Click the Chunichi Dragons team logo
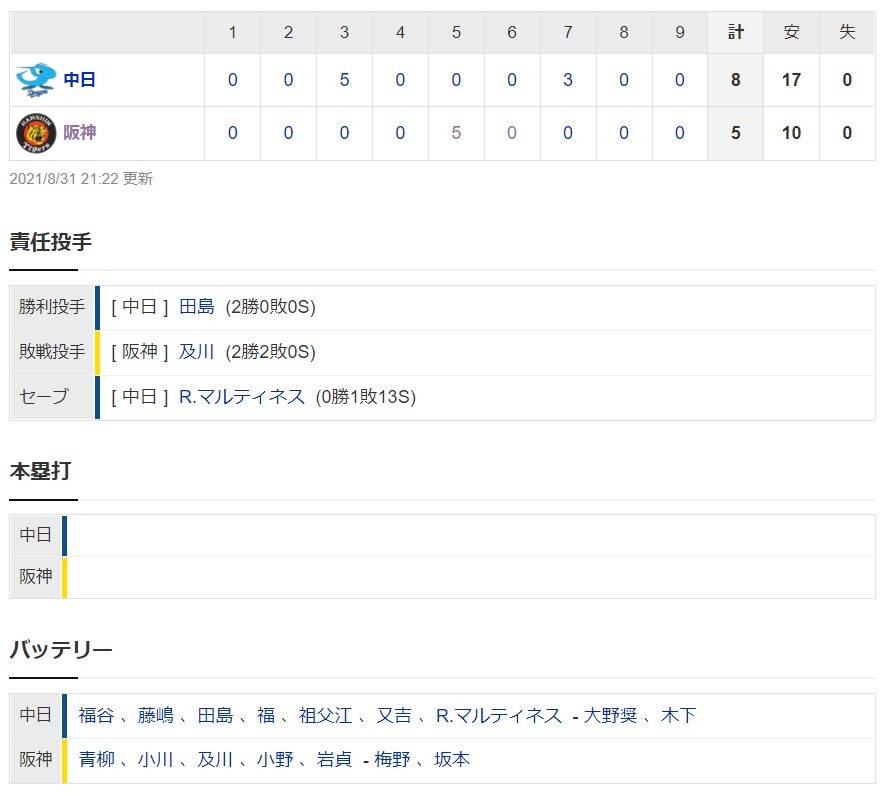 [x=35, y=80]
